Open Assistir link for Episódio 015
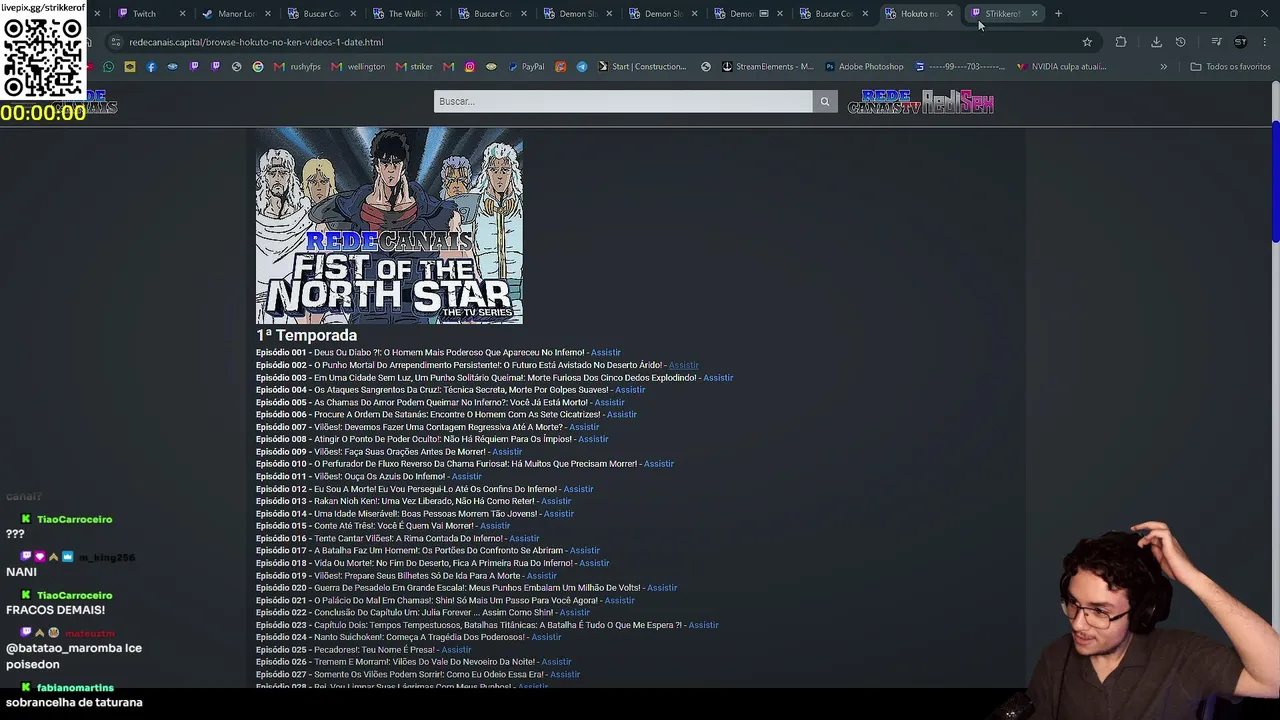This screenshot has height=720, width=1280. pyautogui.click(x=495, y=526)
